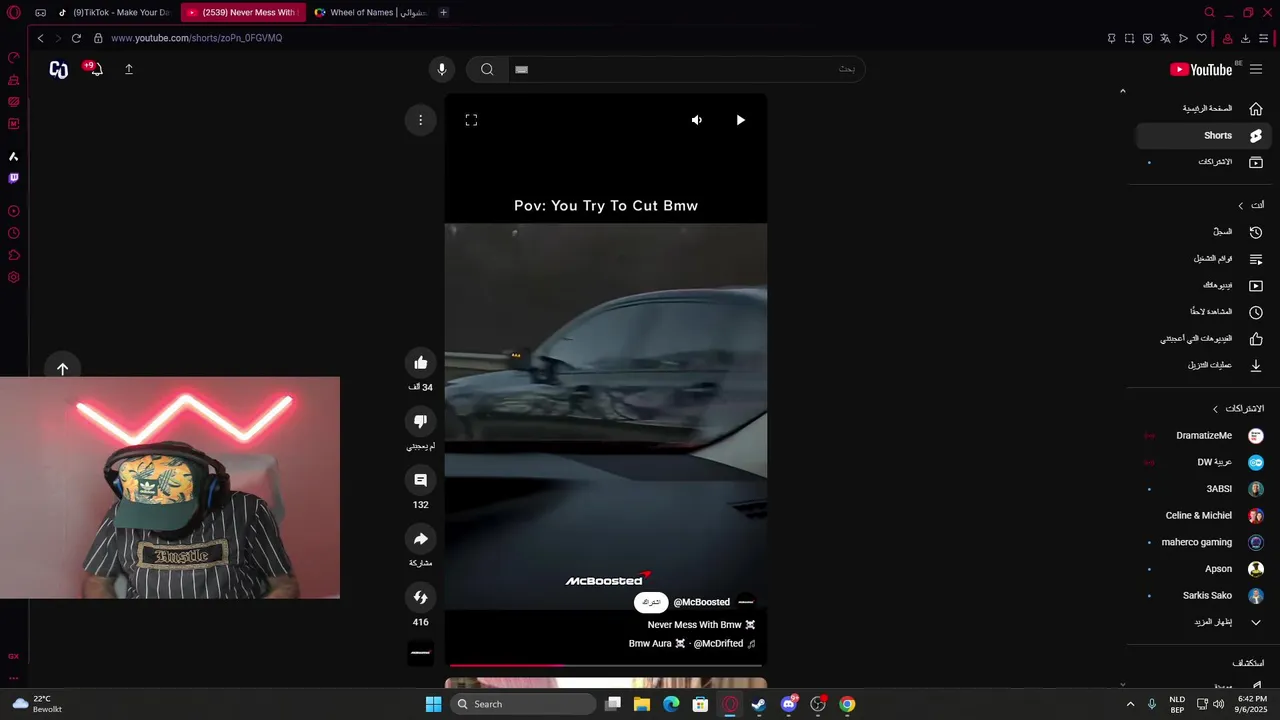Open Twitch in the Opera sidebar
The image size is (1280, 720).
(x=14, y=178)
